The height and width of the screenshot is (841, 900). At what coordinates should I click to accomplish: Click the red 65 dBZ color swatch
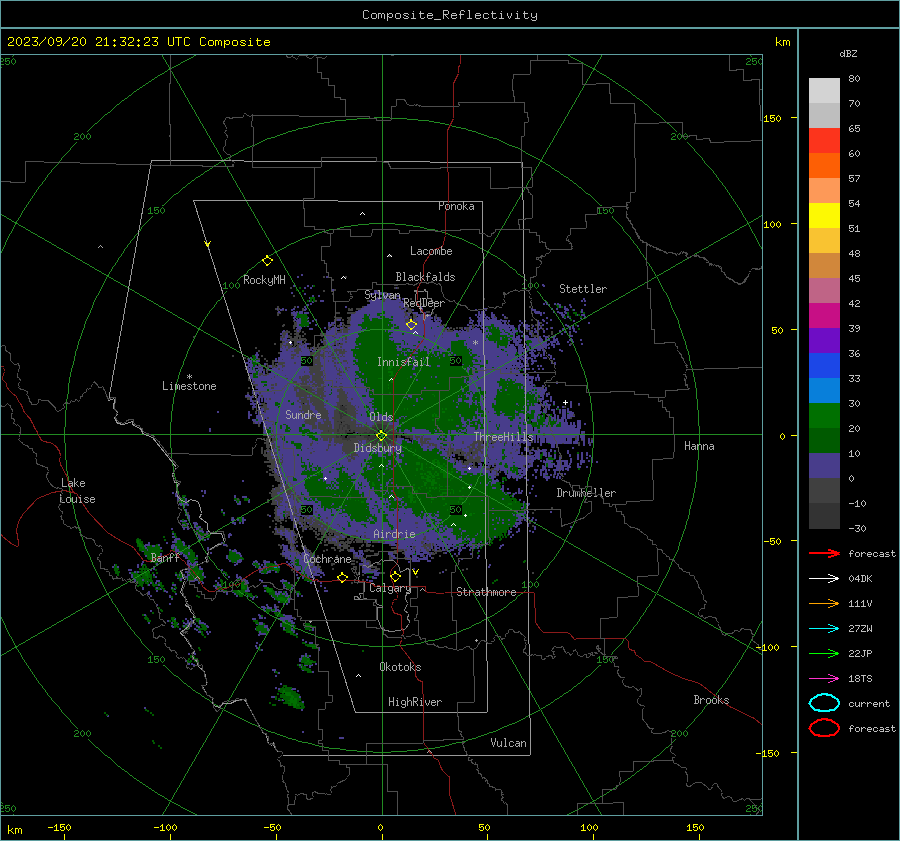[x=824, y=141]
